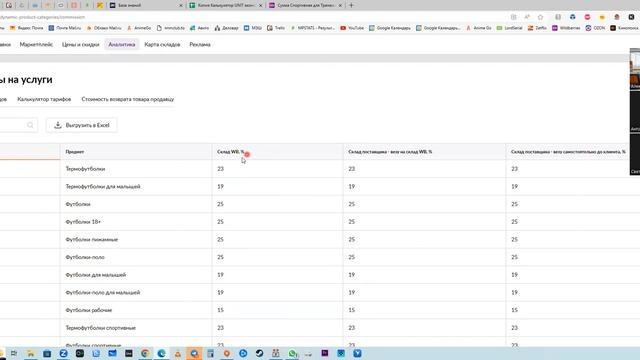The width and height of the screenshot is (640, 360).
Task: Open Карта складов menu
Action: pos(162,44)
